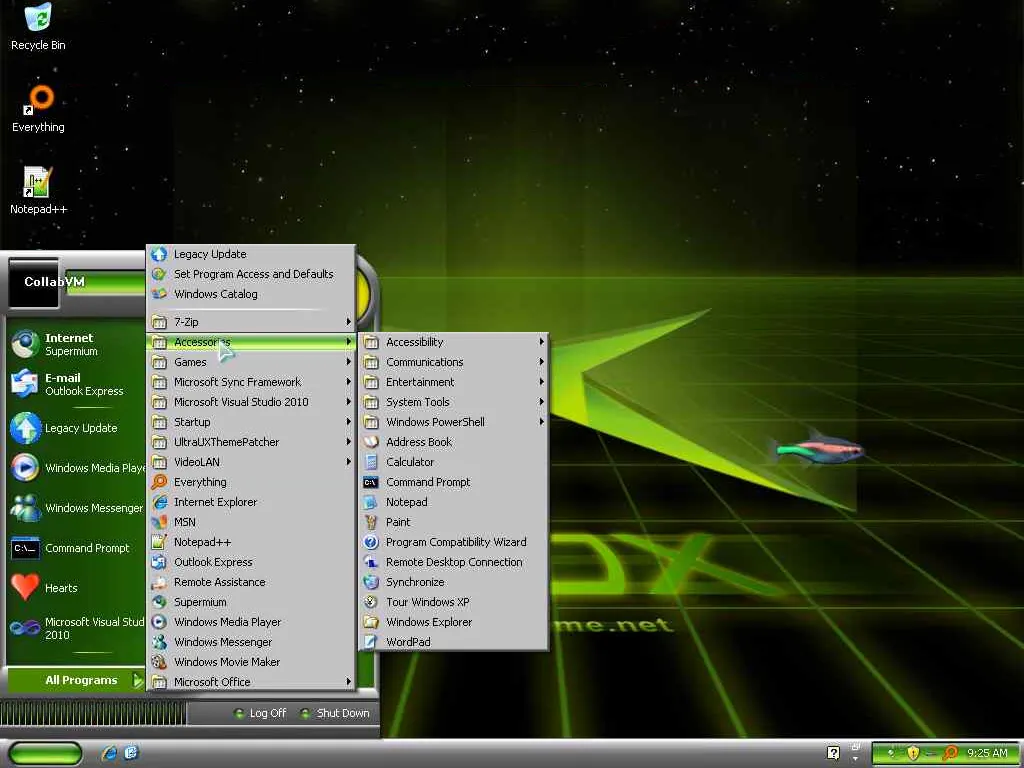
Task: Open Set Program Access and Defaults
Action: (251, 274)
